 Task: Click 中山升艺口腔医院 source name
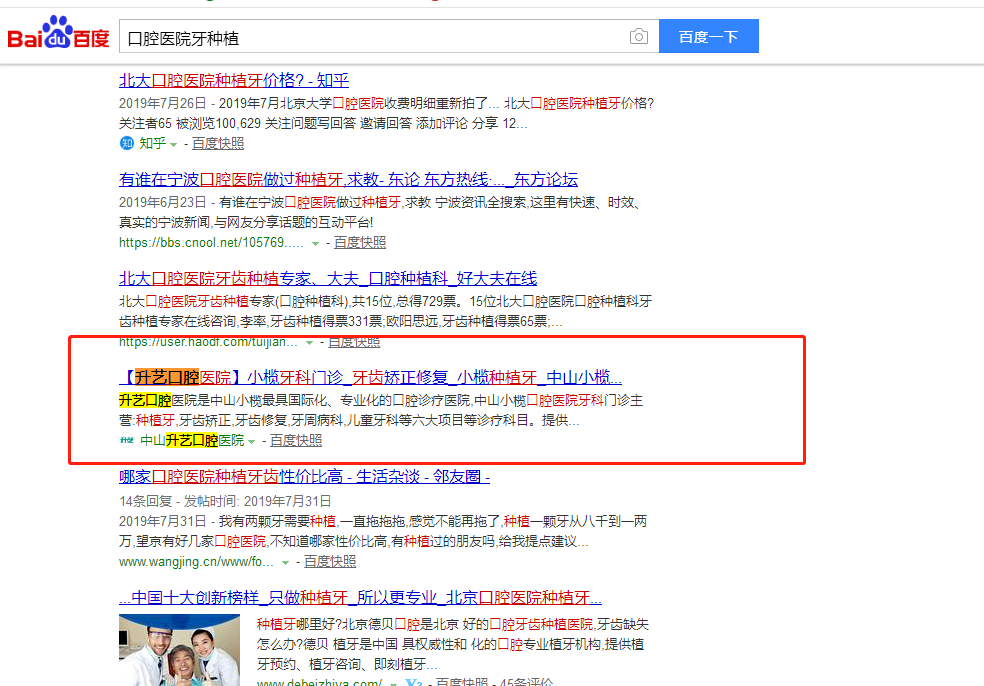click(192, 441)
